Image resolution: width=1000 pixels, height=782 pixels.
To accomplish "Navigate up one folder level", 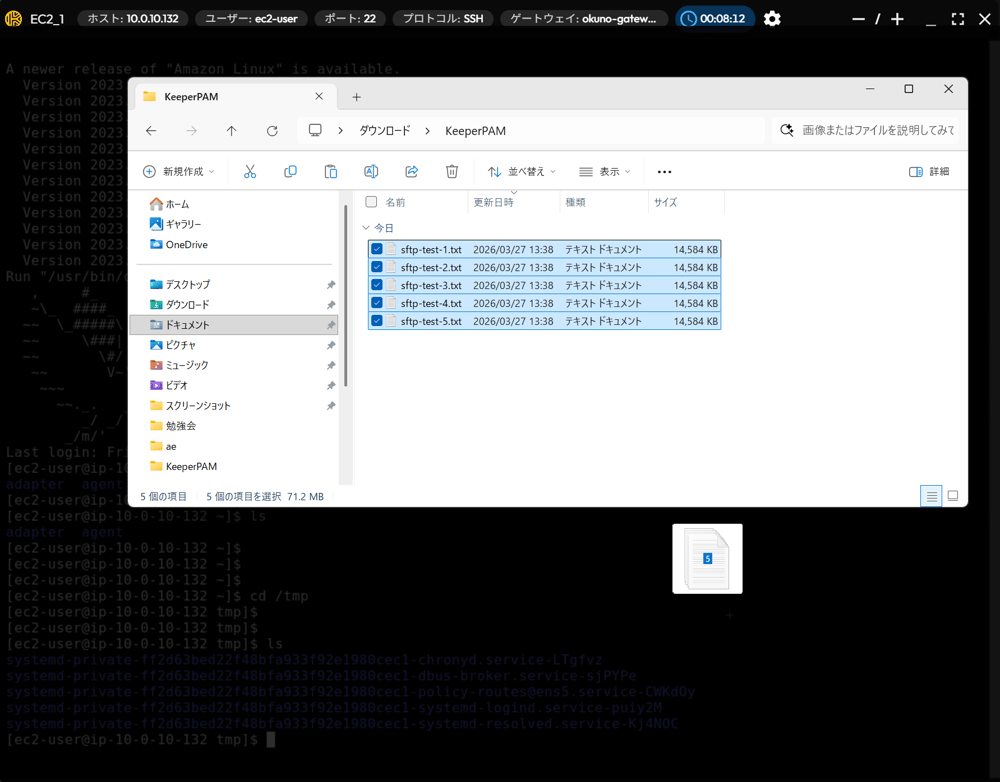I will tap(231, 131).
